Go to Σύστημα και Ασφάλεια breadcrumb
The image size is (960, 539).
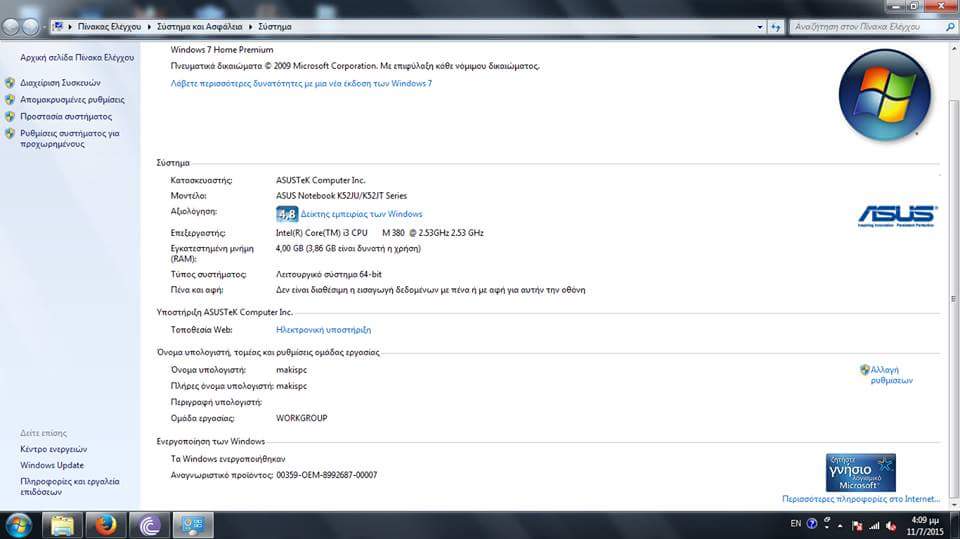pos(200,27)
